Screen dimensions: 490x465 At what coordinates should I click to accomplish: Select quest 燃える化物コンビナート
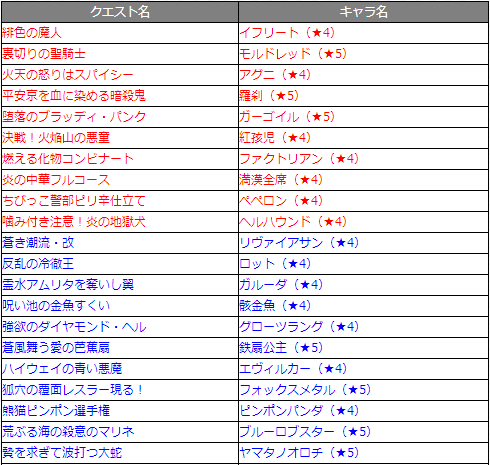click(x=68, y=159)
